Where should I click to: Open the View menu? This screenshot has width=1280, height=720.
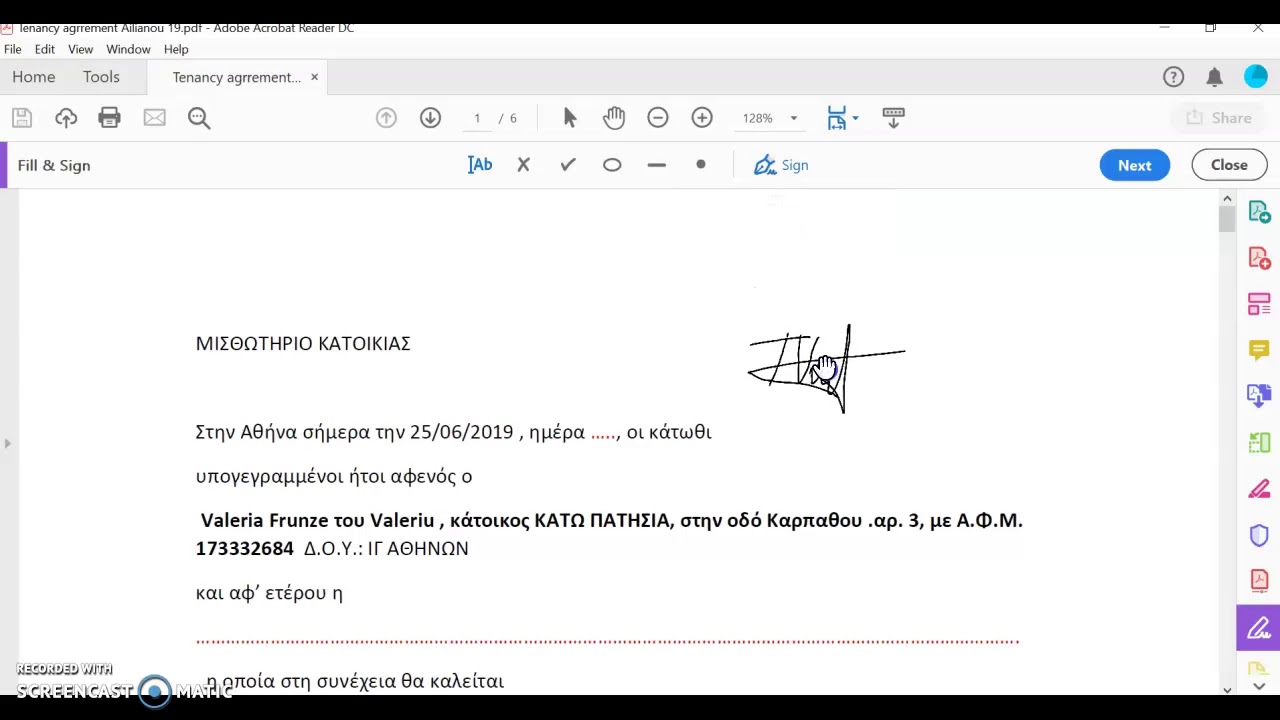click(x=80, y=49)
